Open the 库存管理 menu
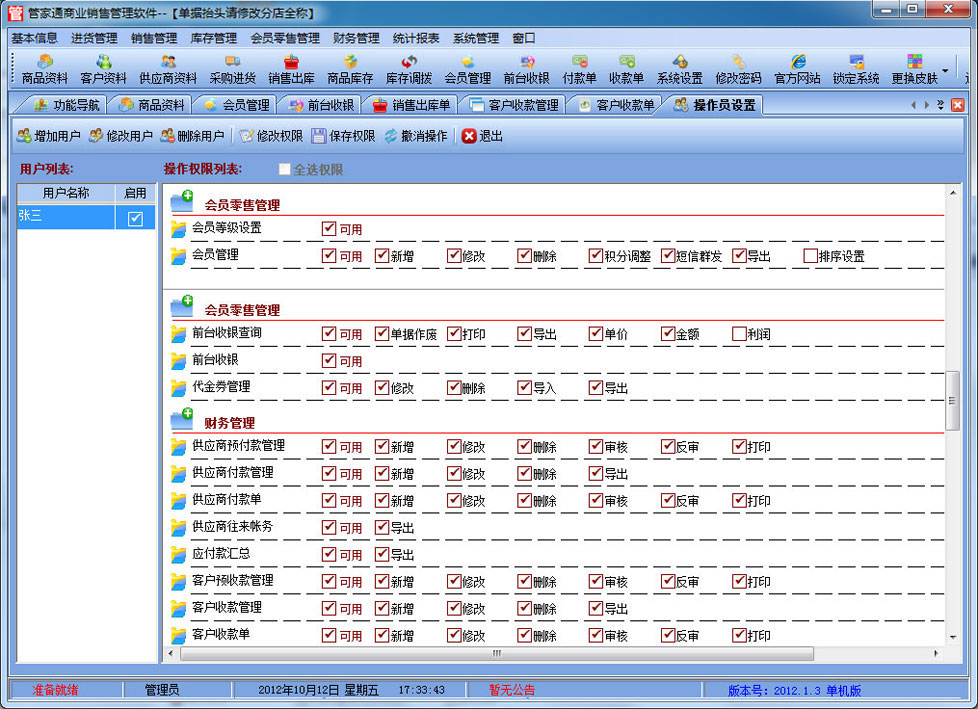Screen dimensions: 978x709 pyautogui.click(x=213, y=38)
